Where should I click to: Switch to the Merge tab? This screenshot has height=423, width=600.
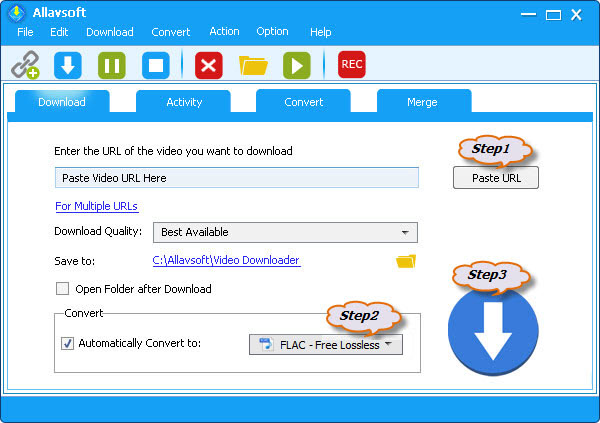[x=422, y=102]
